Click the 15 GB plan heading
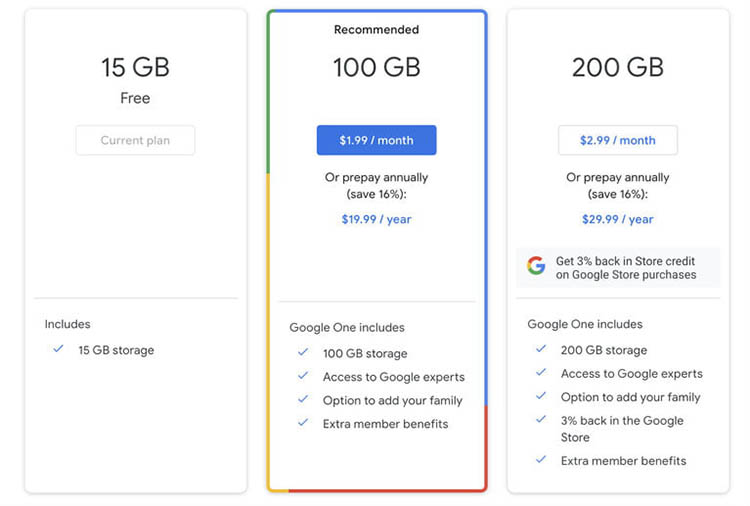This screenshot has height=506, width=750. (135, 67)
